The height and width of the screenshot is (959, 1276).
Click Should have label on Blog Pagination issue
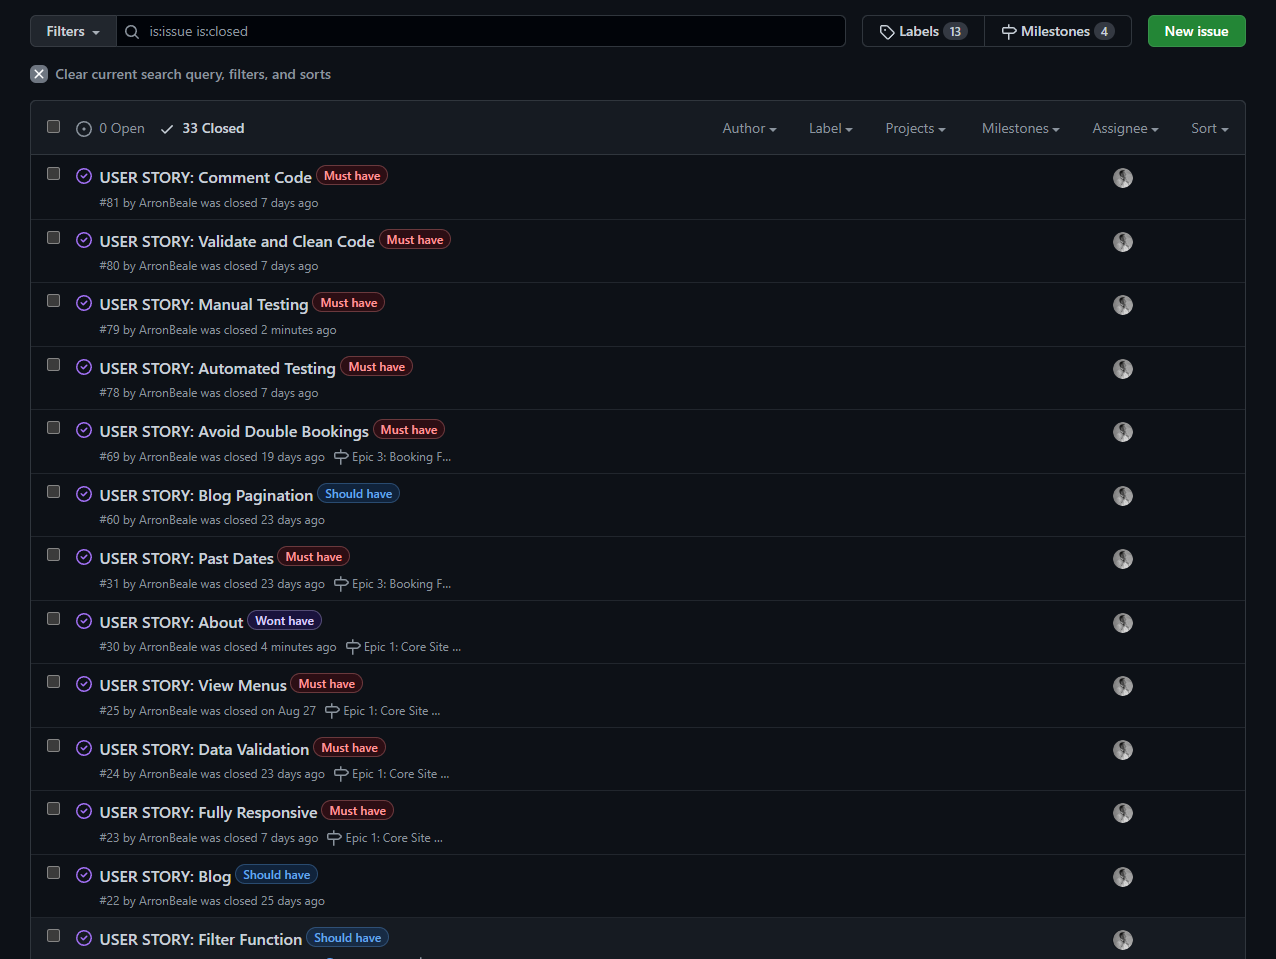358,494
